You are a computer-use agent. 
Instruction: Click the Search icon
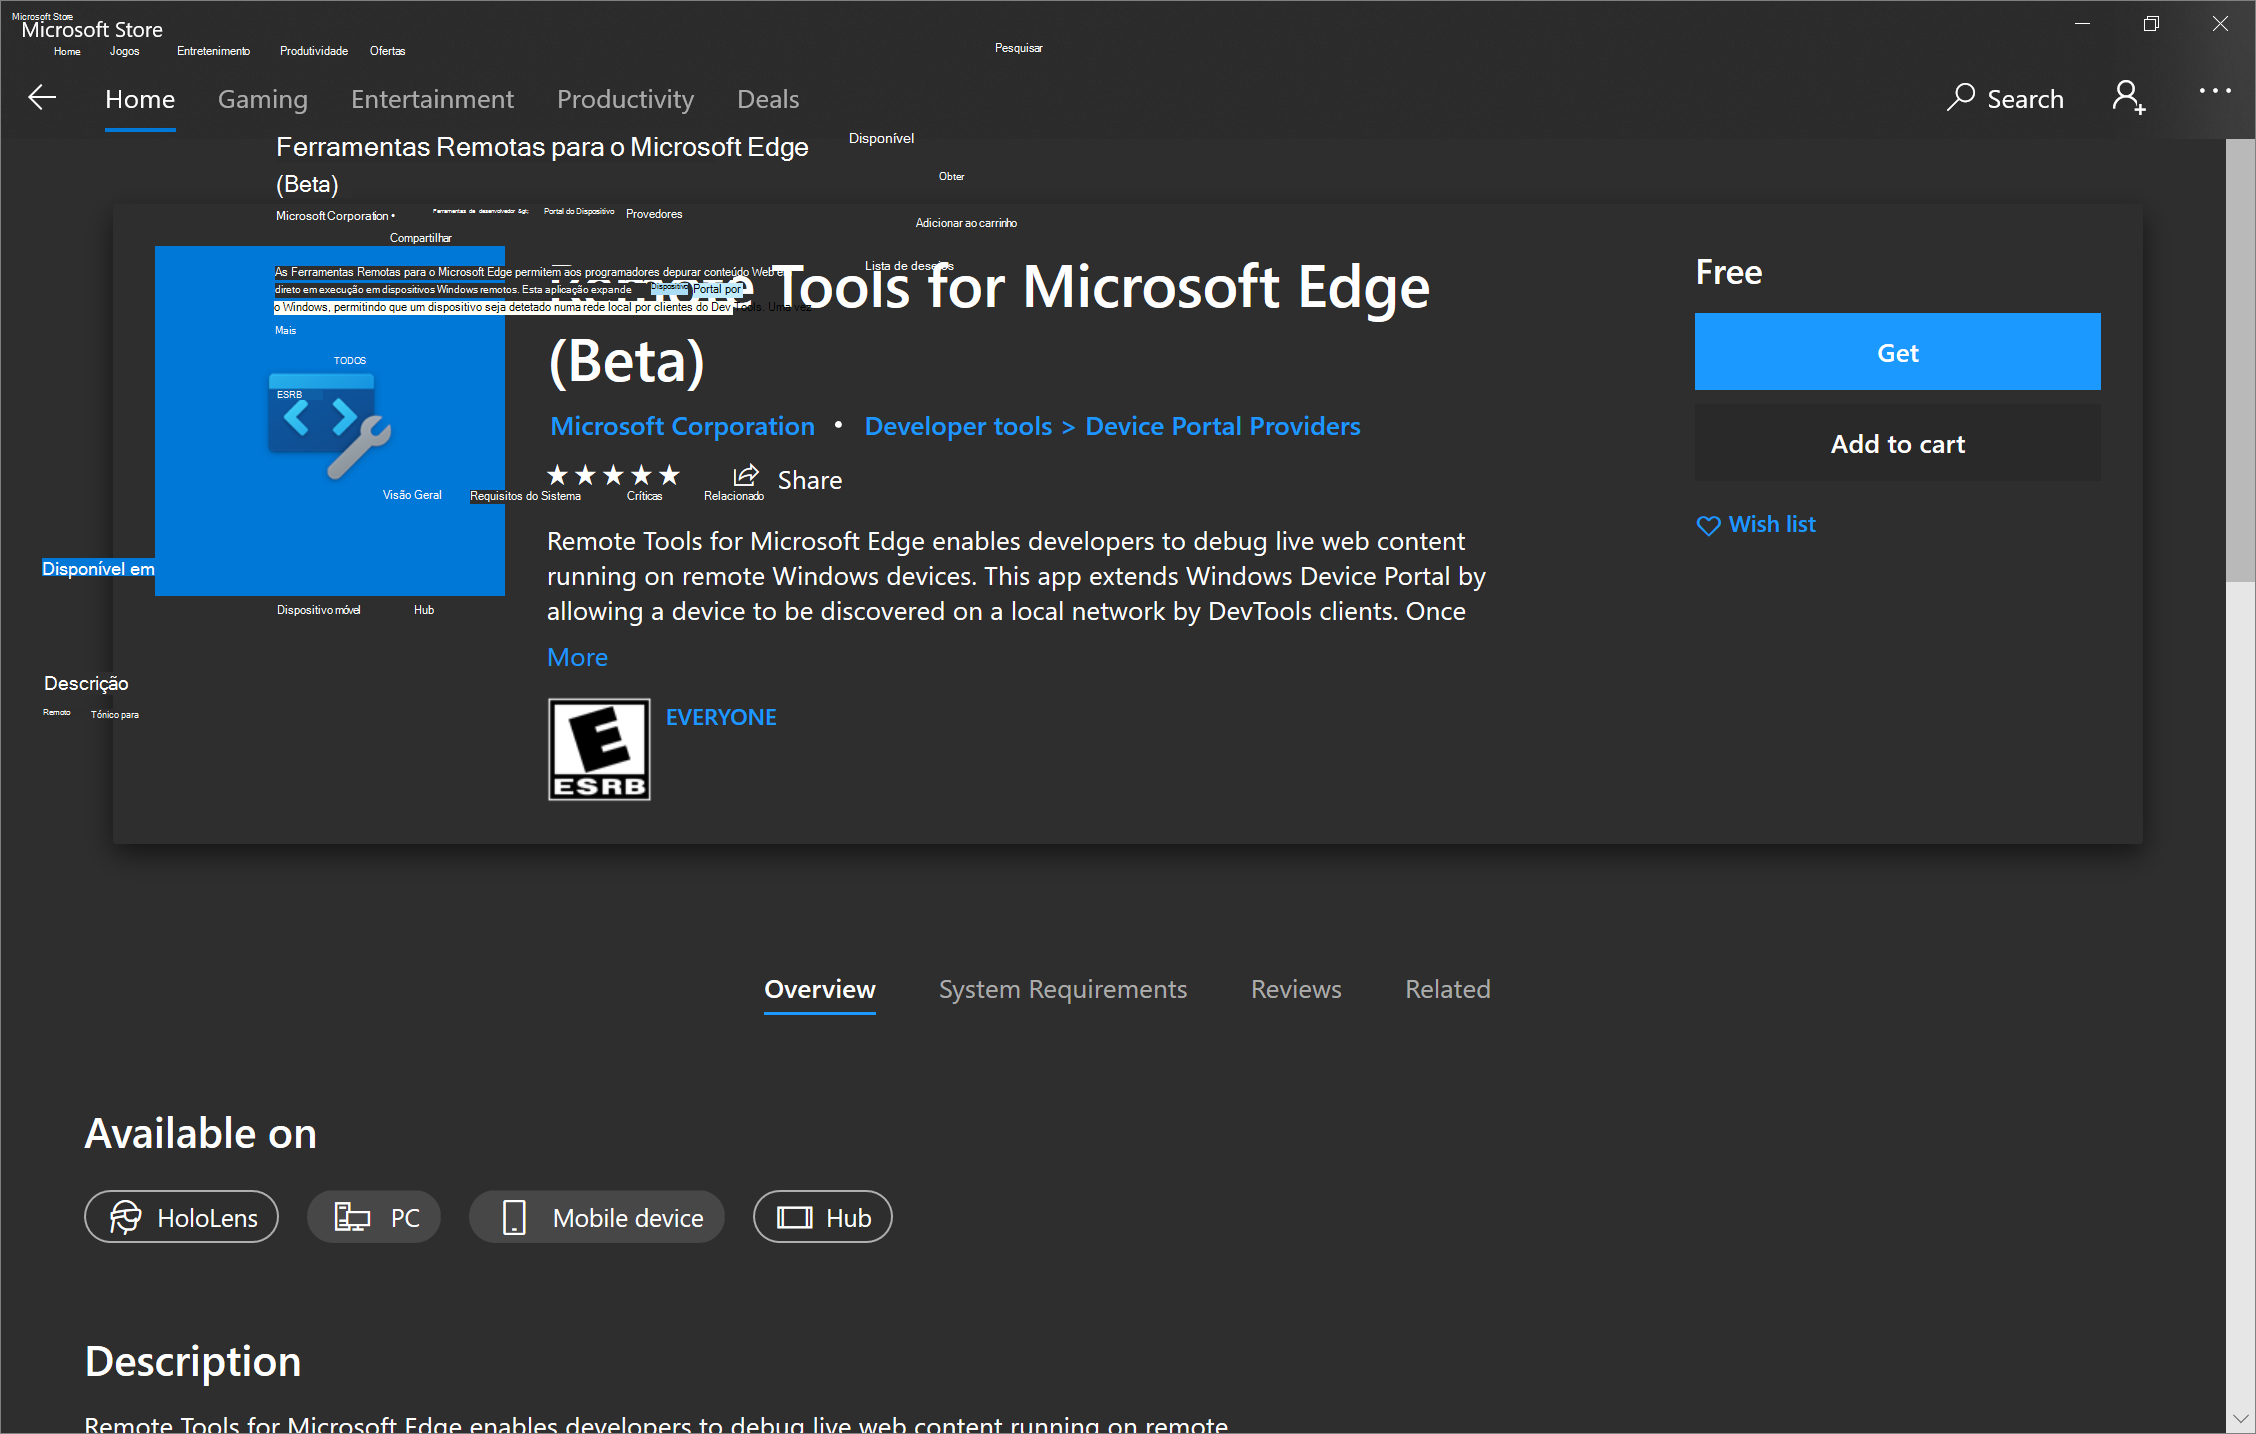coord(1963,98)
